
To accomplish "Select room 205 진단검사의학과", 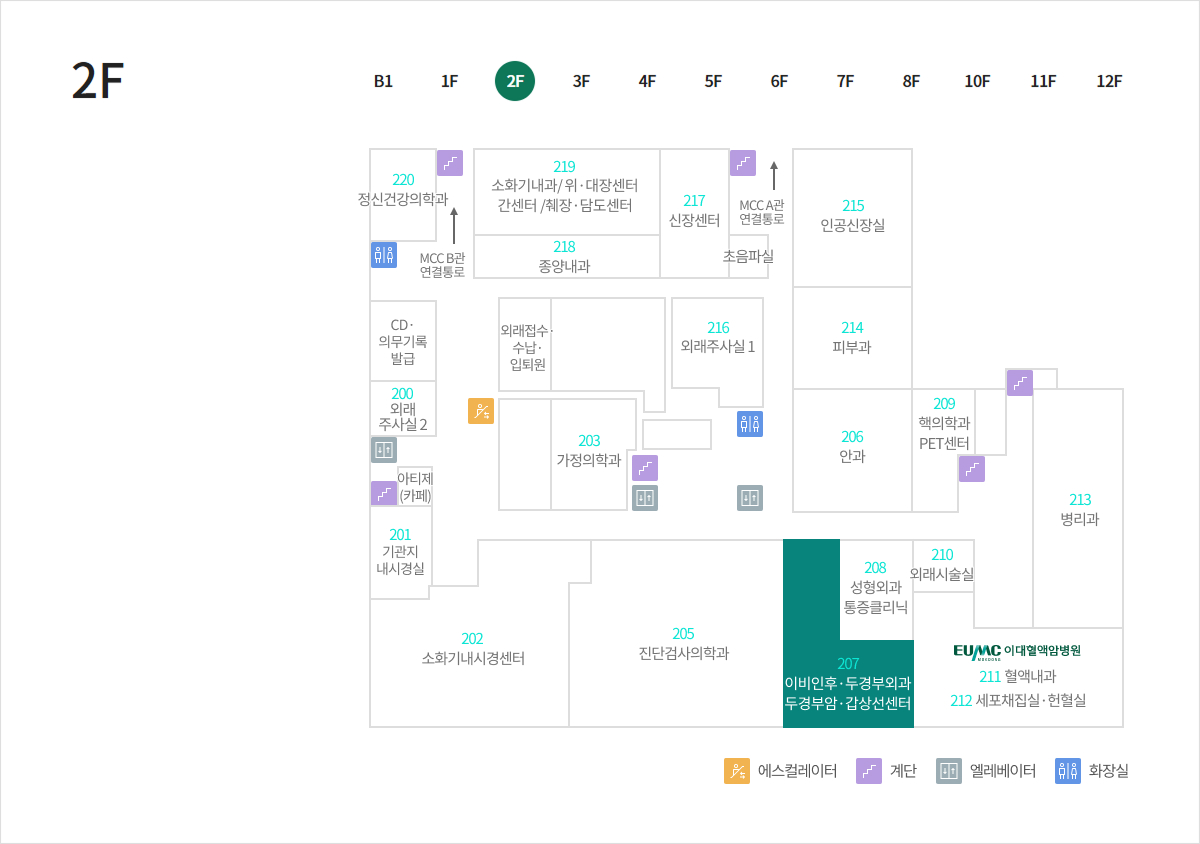I will coord(684,644).
